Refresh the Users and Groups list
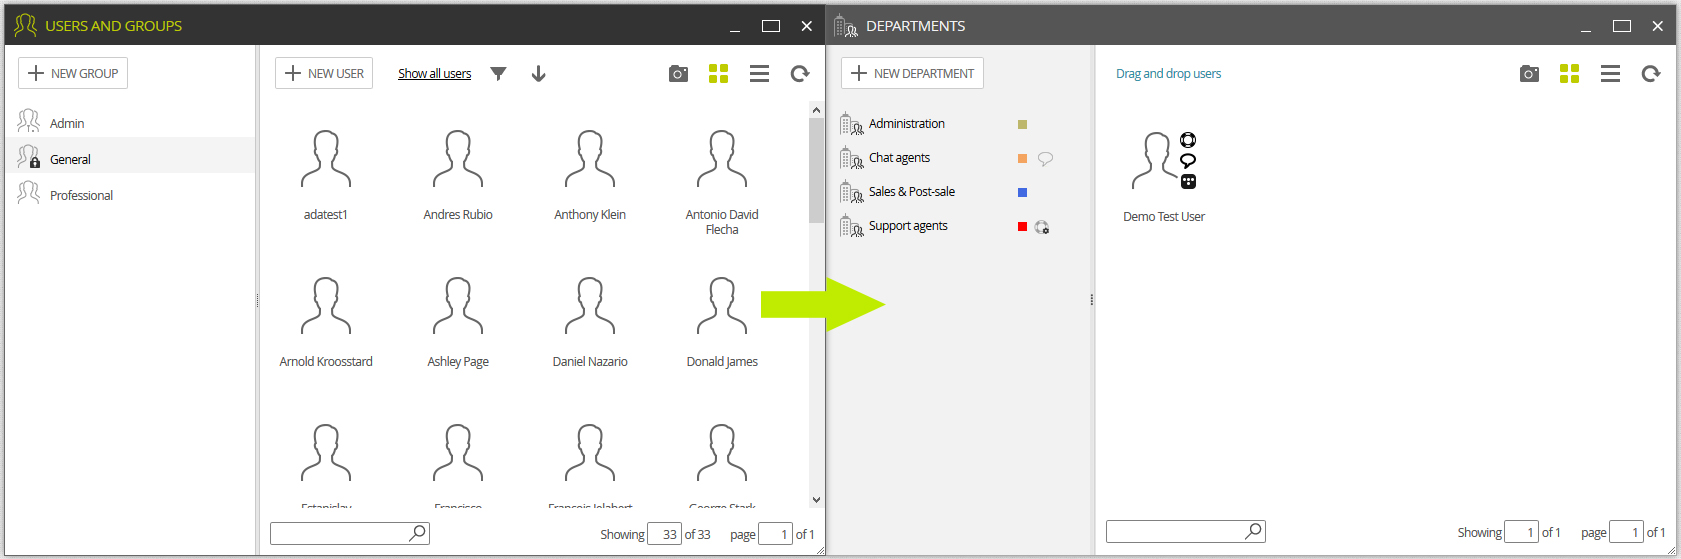This screenshot has width=1681, height=559. click(800, 73)
